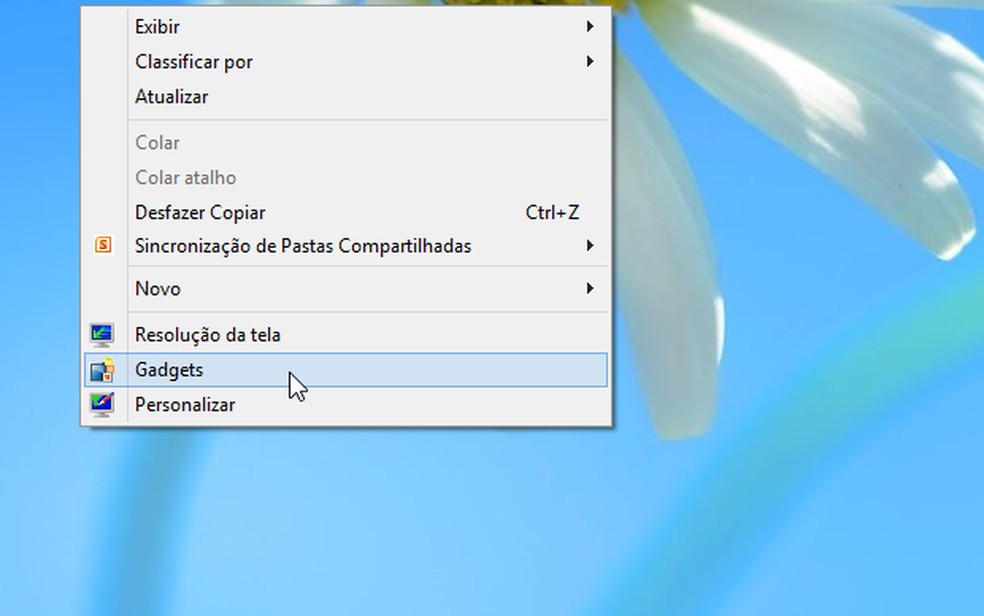Choose Personalizar from the context menu
Viewport: 984px width, 616px height.
pos(346,405)
